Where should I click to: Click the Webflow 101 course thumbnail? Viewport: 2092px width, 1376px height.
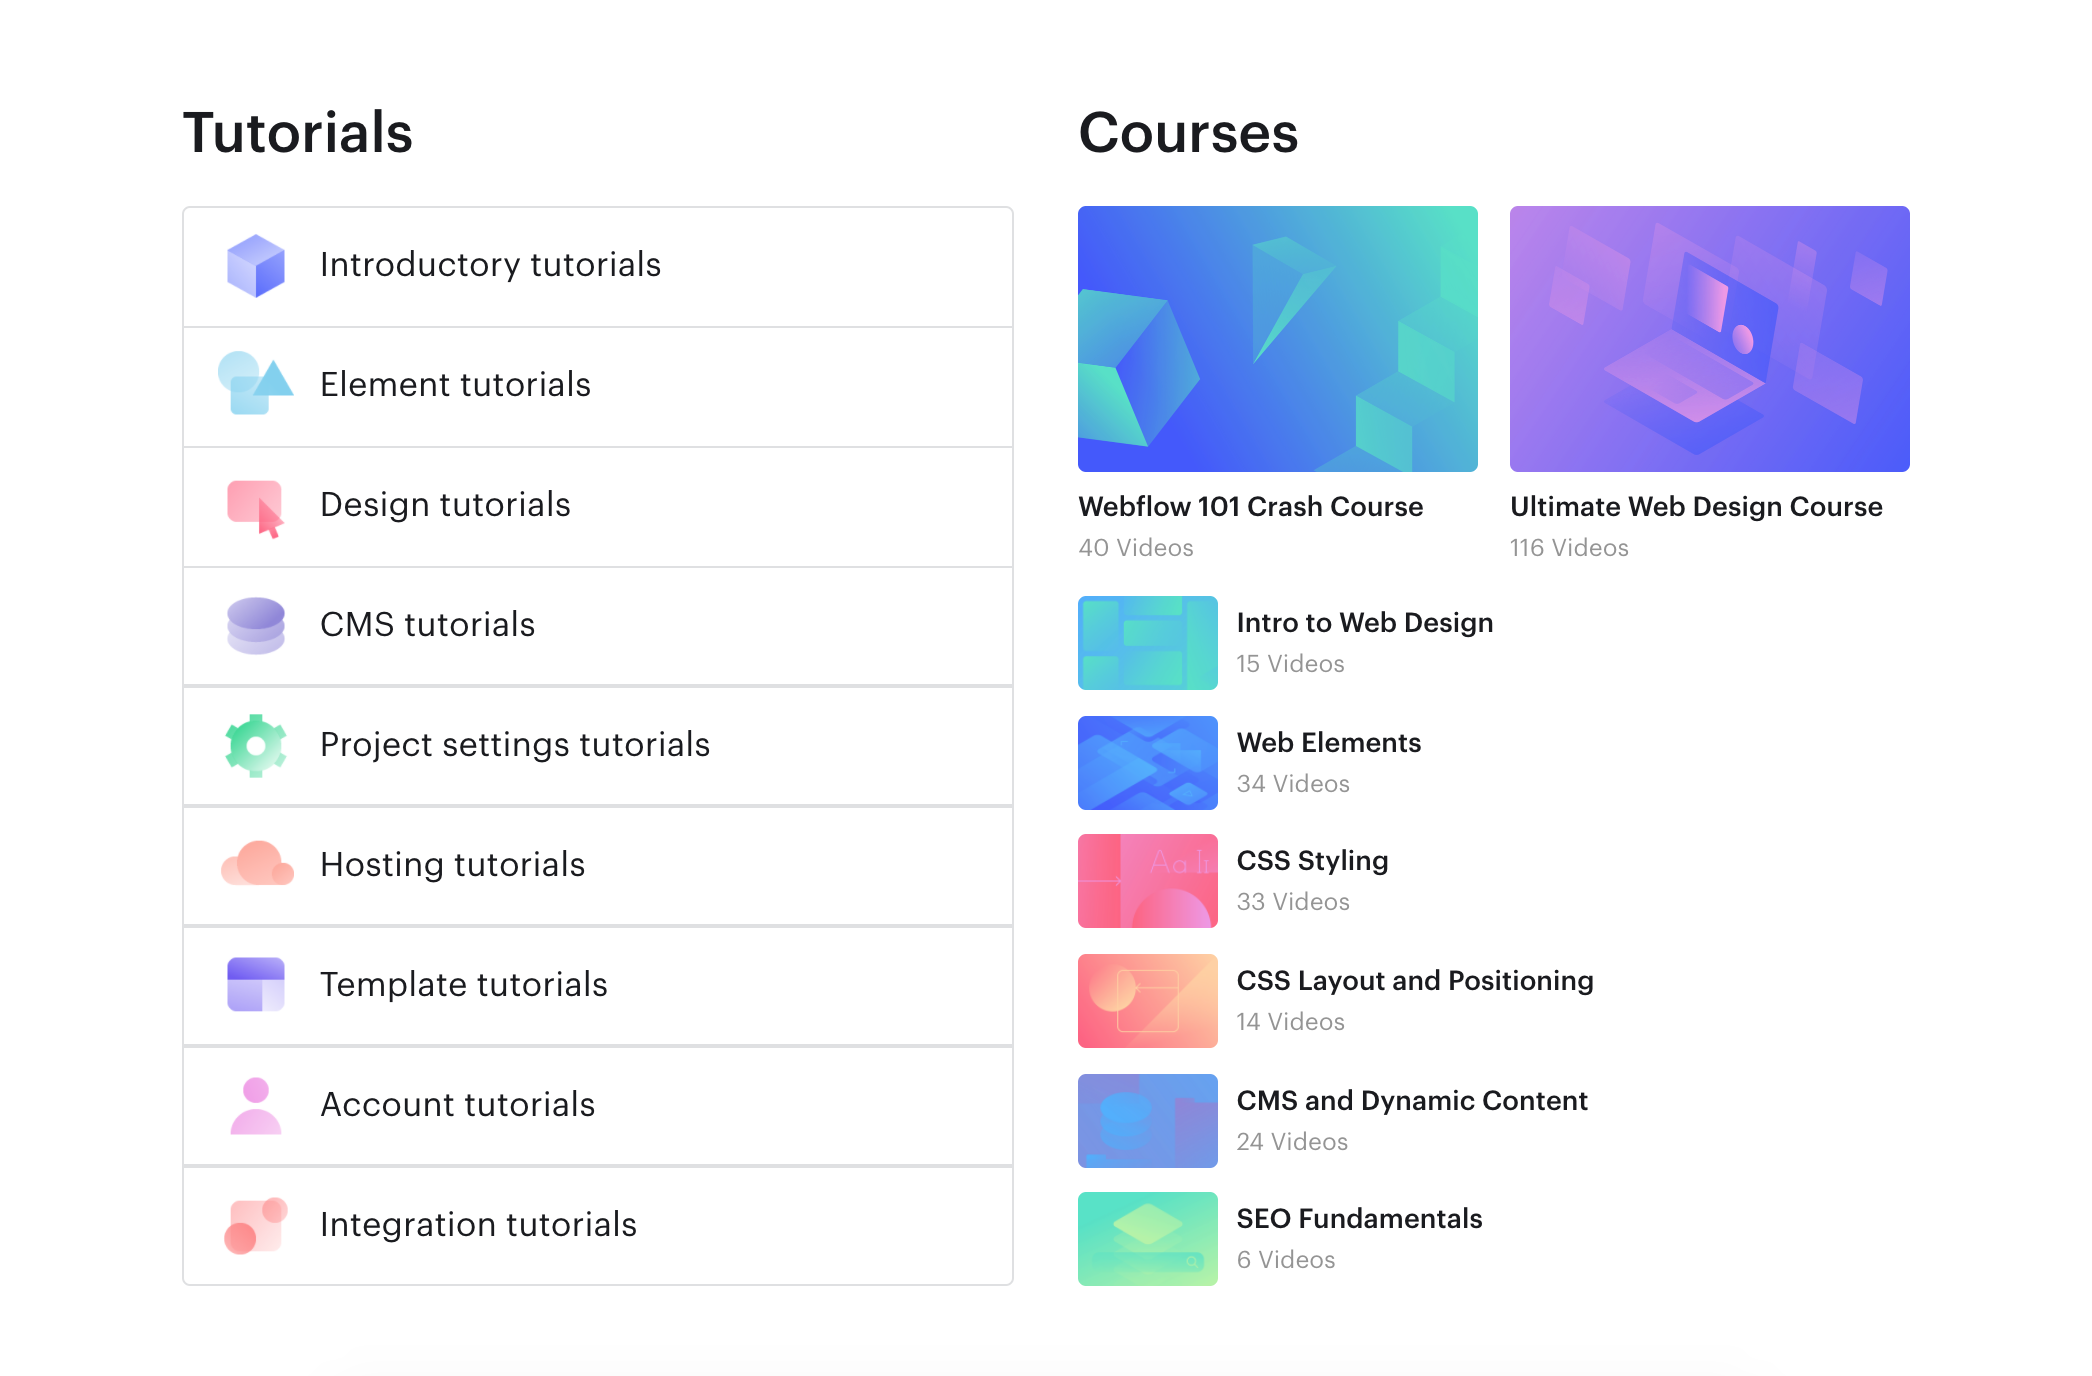1277,339
